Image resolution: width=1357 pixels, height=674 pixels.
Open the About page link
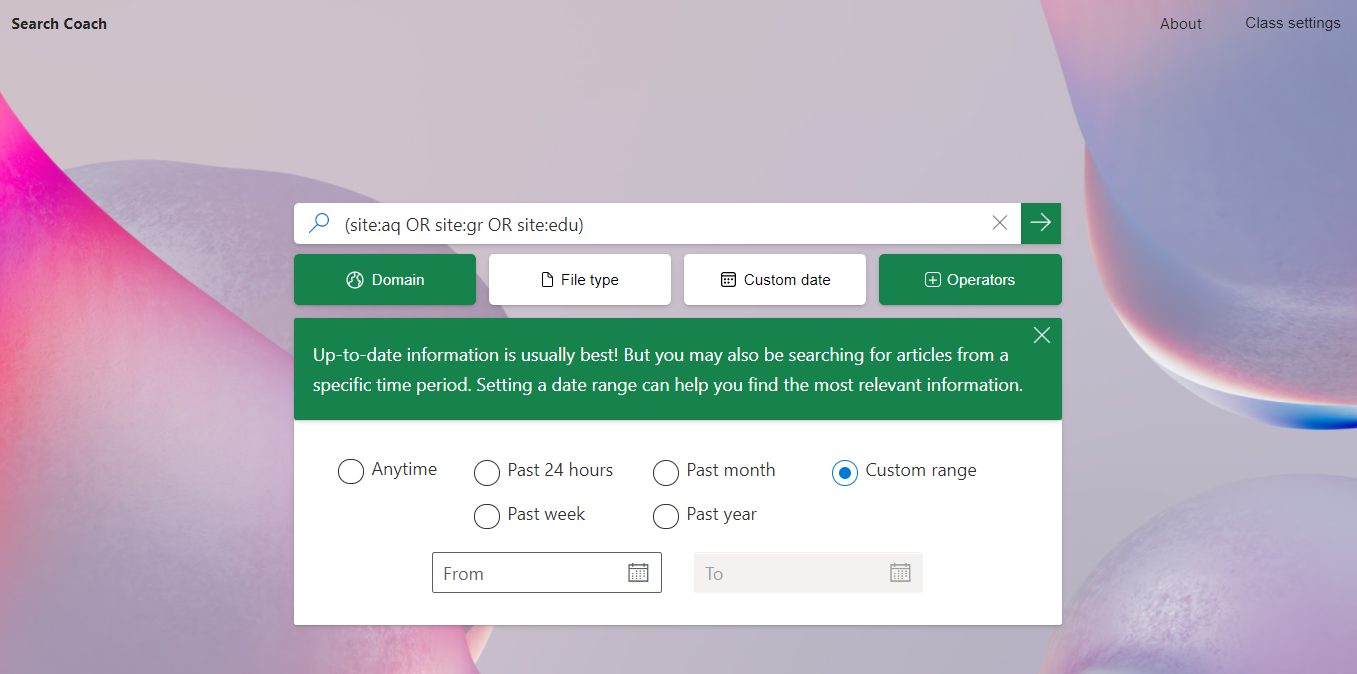[1180, 24]
